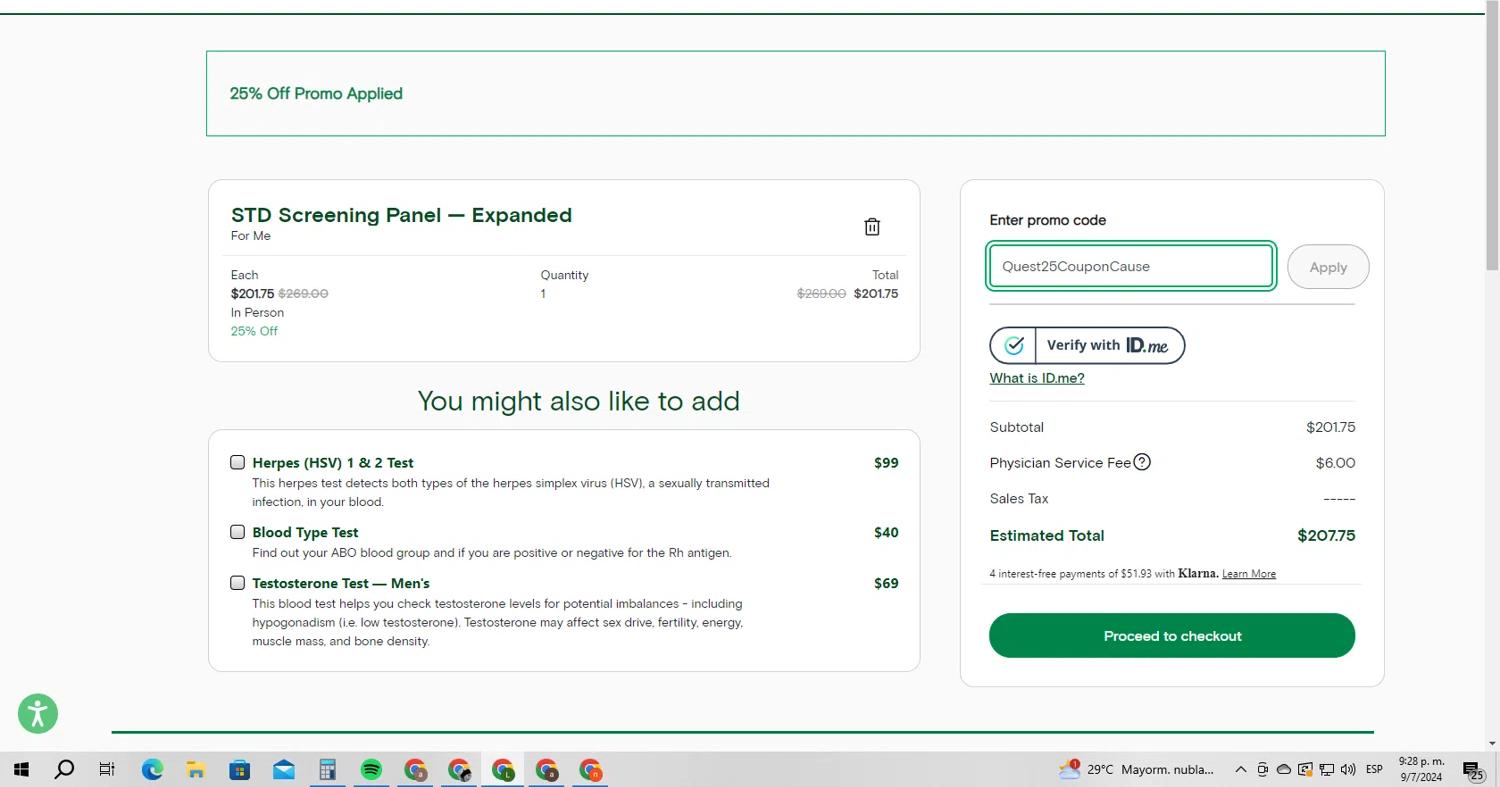
Task: Open the taskbar clock showing 9:28 p. m.
Action: (x=1421, y=769)
